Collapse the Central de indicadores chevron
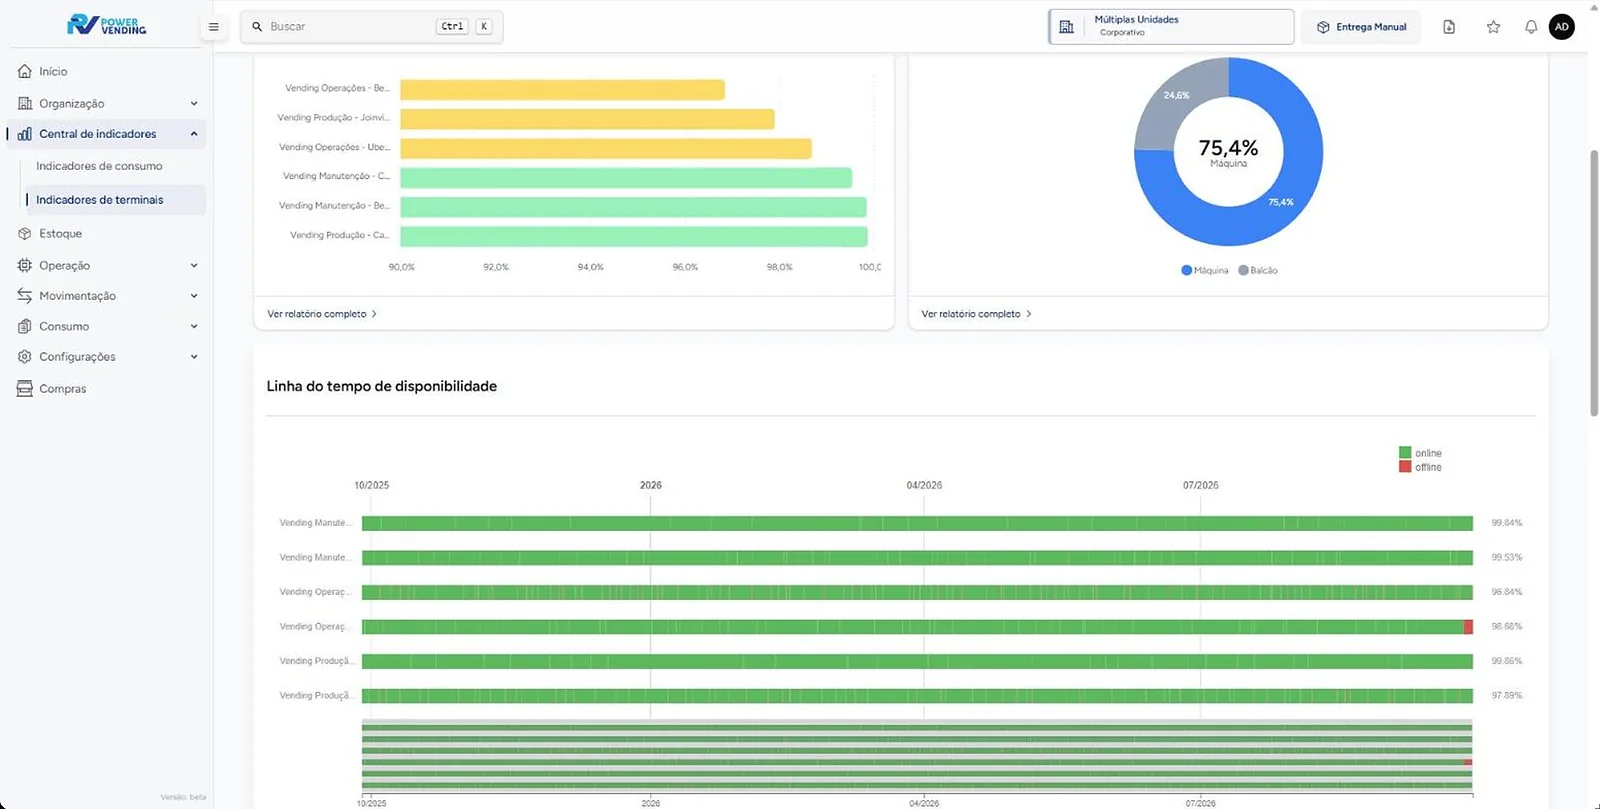Viewport: 1600px width, 809px height. (194, 134)
